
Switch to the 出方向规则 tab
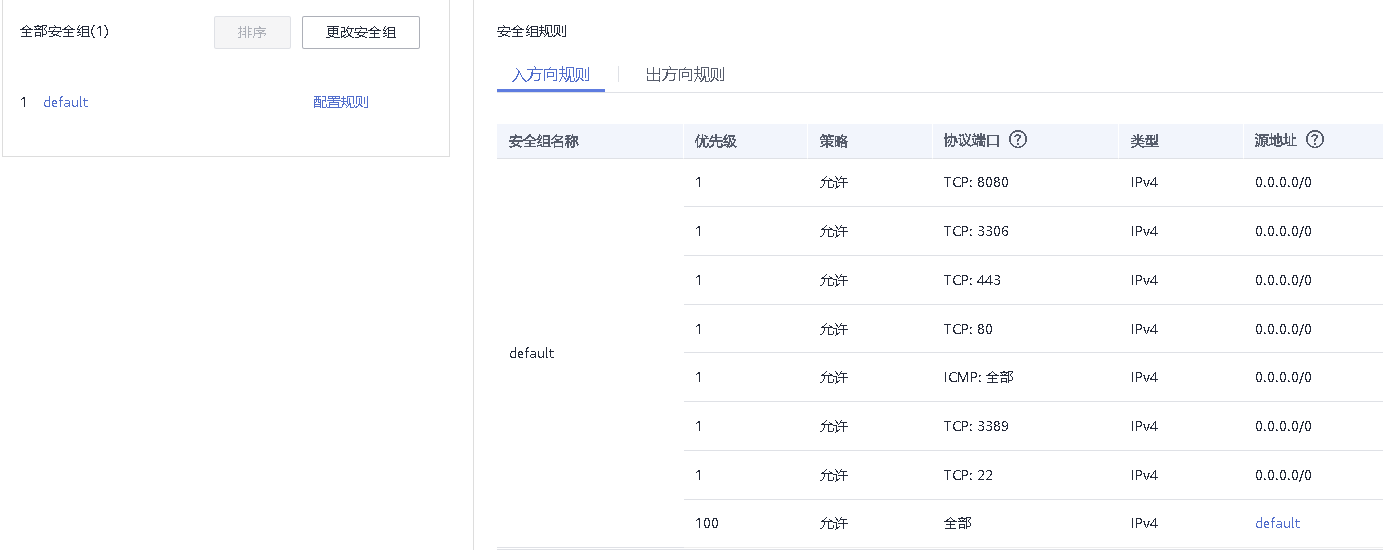[685, 75]
